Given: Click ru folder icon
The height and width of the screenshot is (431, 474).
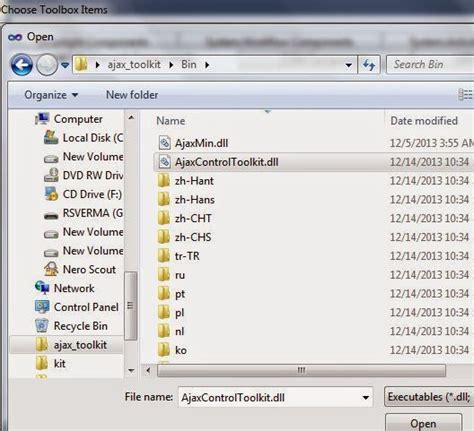Looking at the screenshot, I should pos(164,275).
